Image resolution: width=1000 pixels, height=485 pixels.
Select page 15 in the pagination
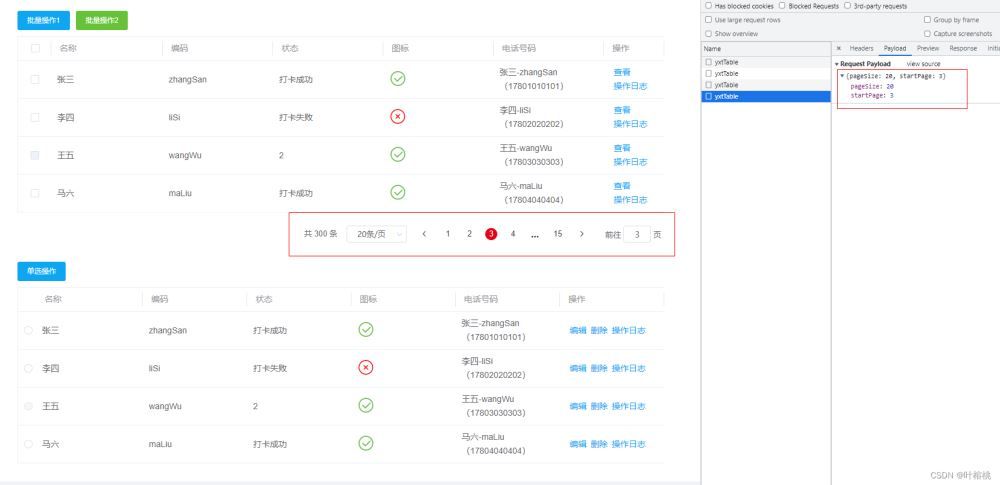point(557,234)
